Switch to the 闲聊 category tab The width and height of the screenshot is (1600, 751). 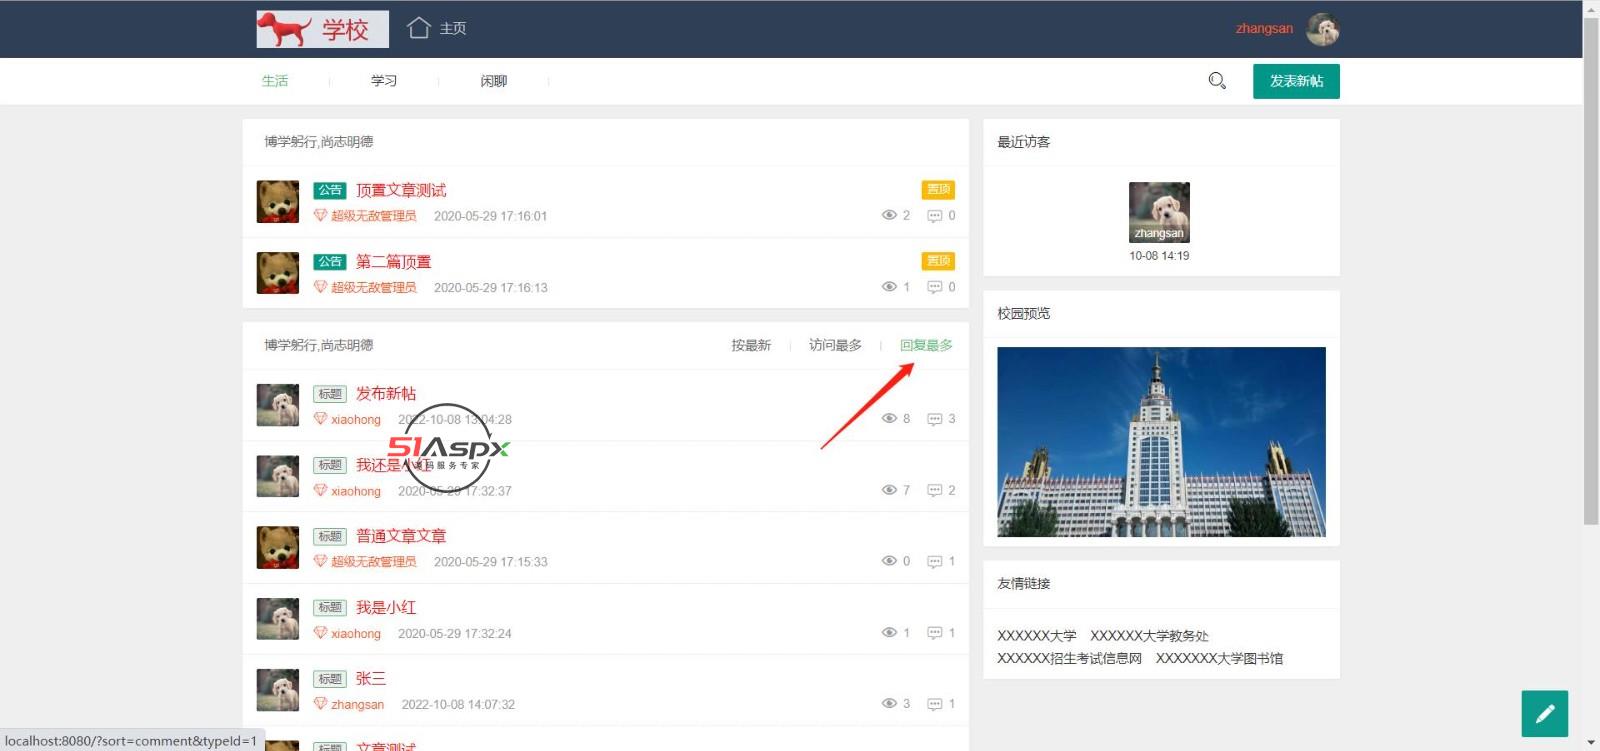(x=494, y=81)
